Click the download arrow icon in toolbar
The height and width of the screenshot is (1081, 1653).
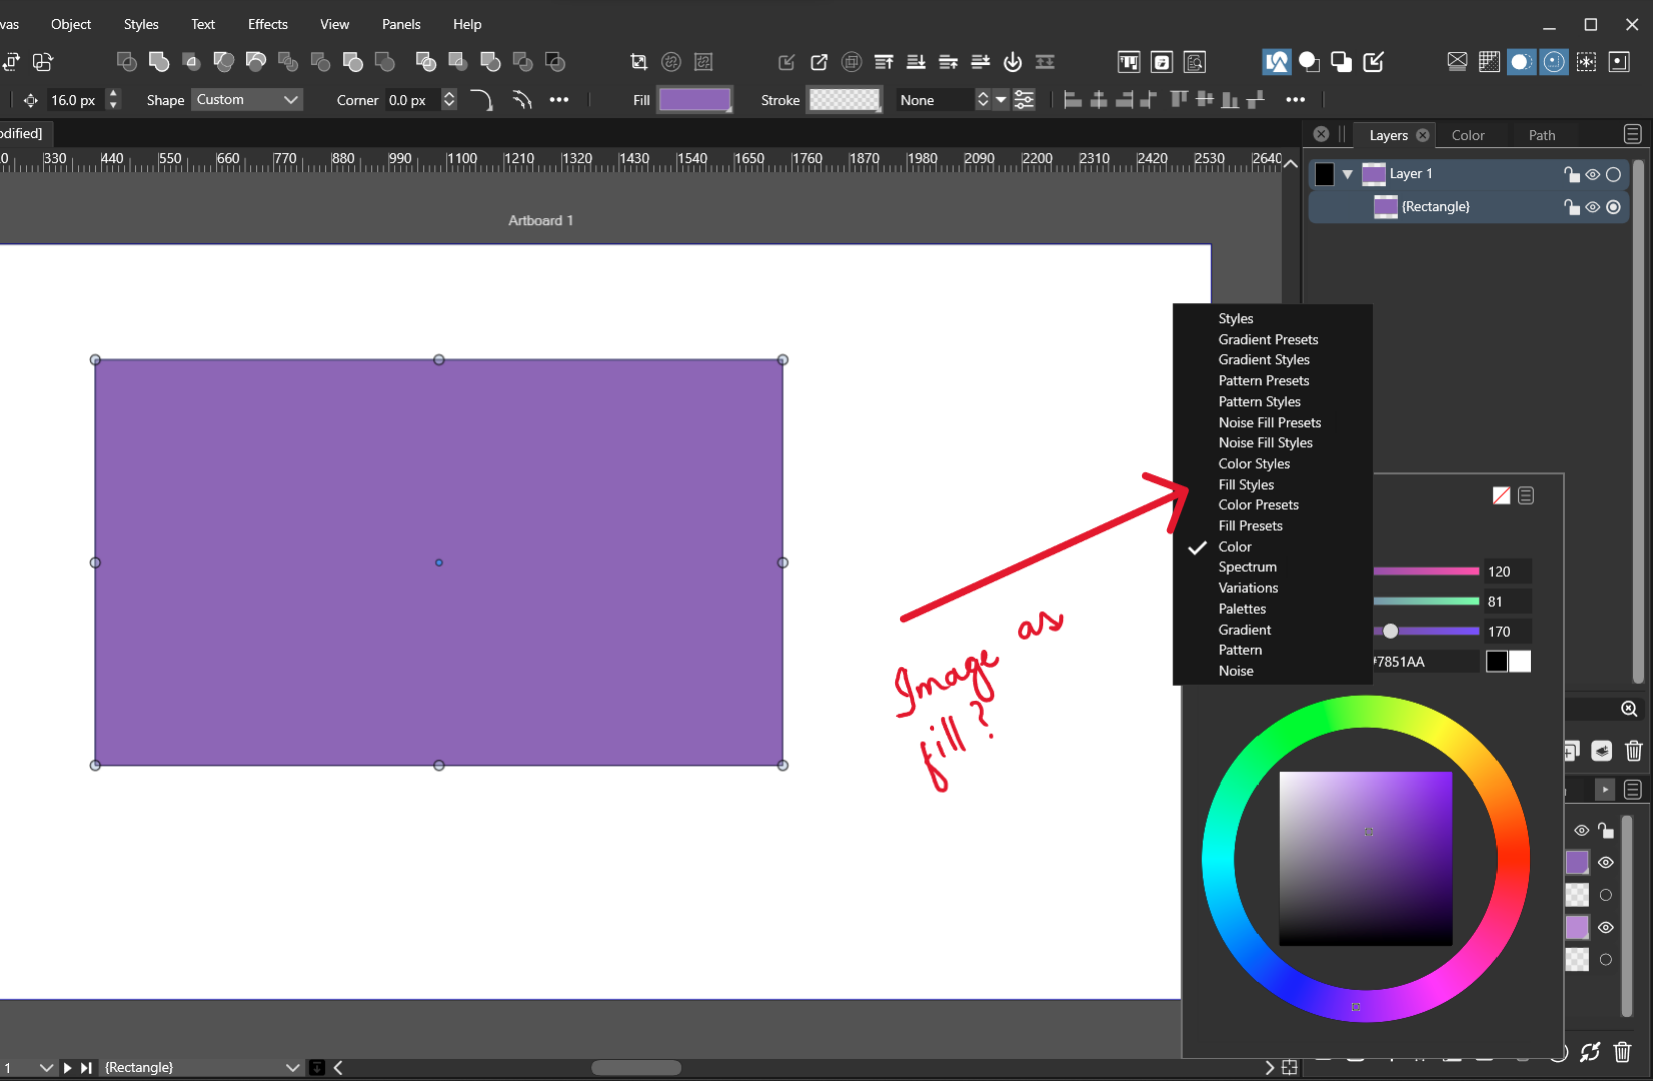(x=1012, y=62)
